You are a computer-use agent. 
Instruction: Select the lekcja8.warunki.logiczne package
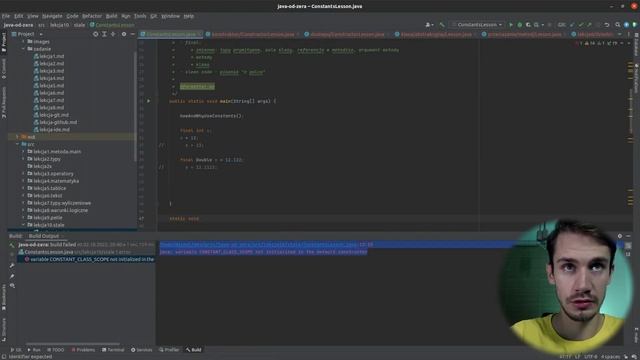57,210
